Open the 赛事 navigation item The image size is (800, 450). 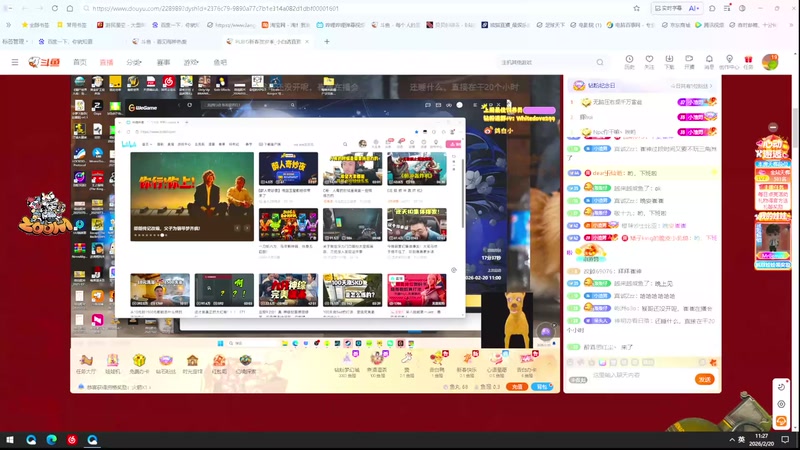pyautogui.click(x=163, y=62)
